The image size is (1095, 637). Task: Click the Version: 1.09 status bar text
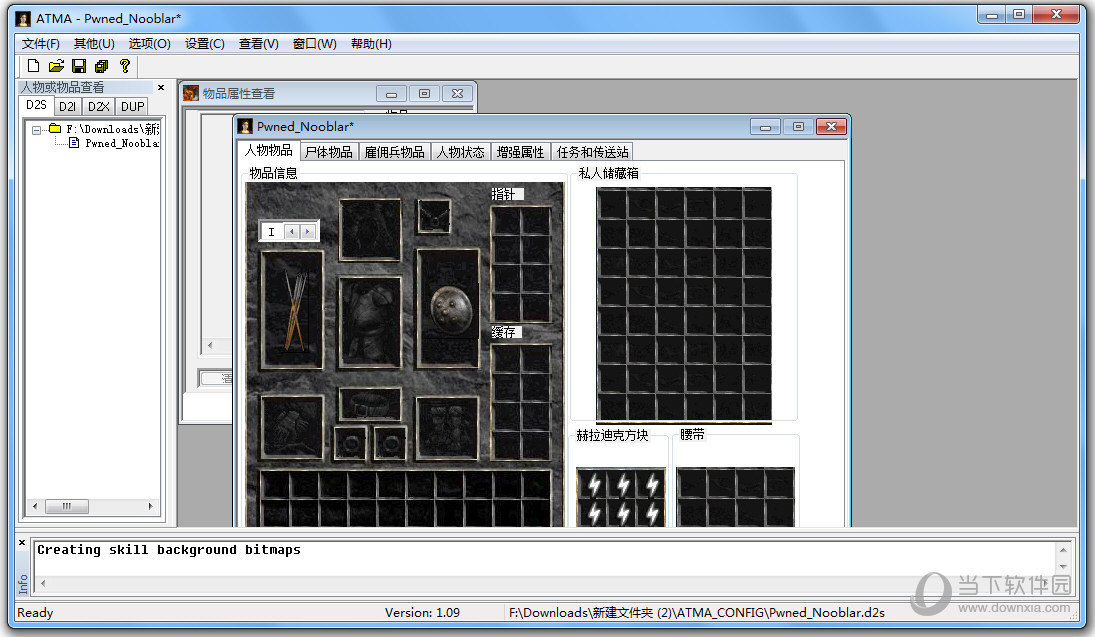[x=422, y=613]
